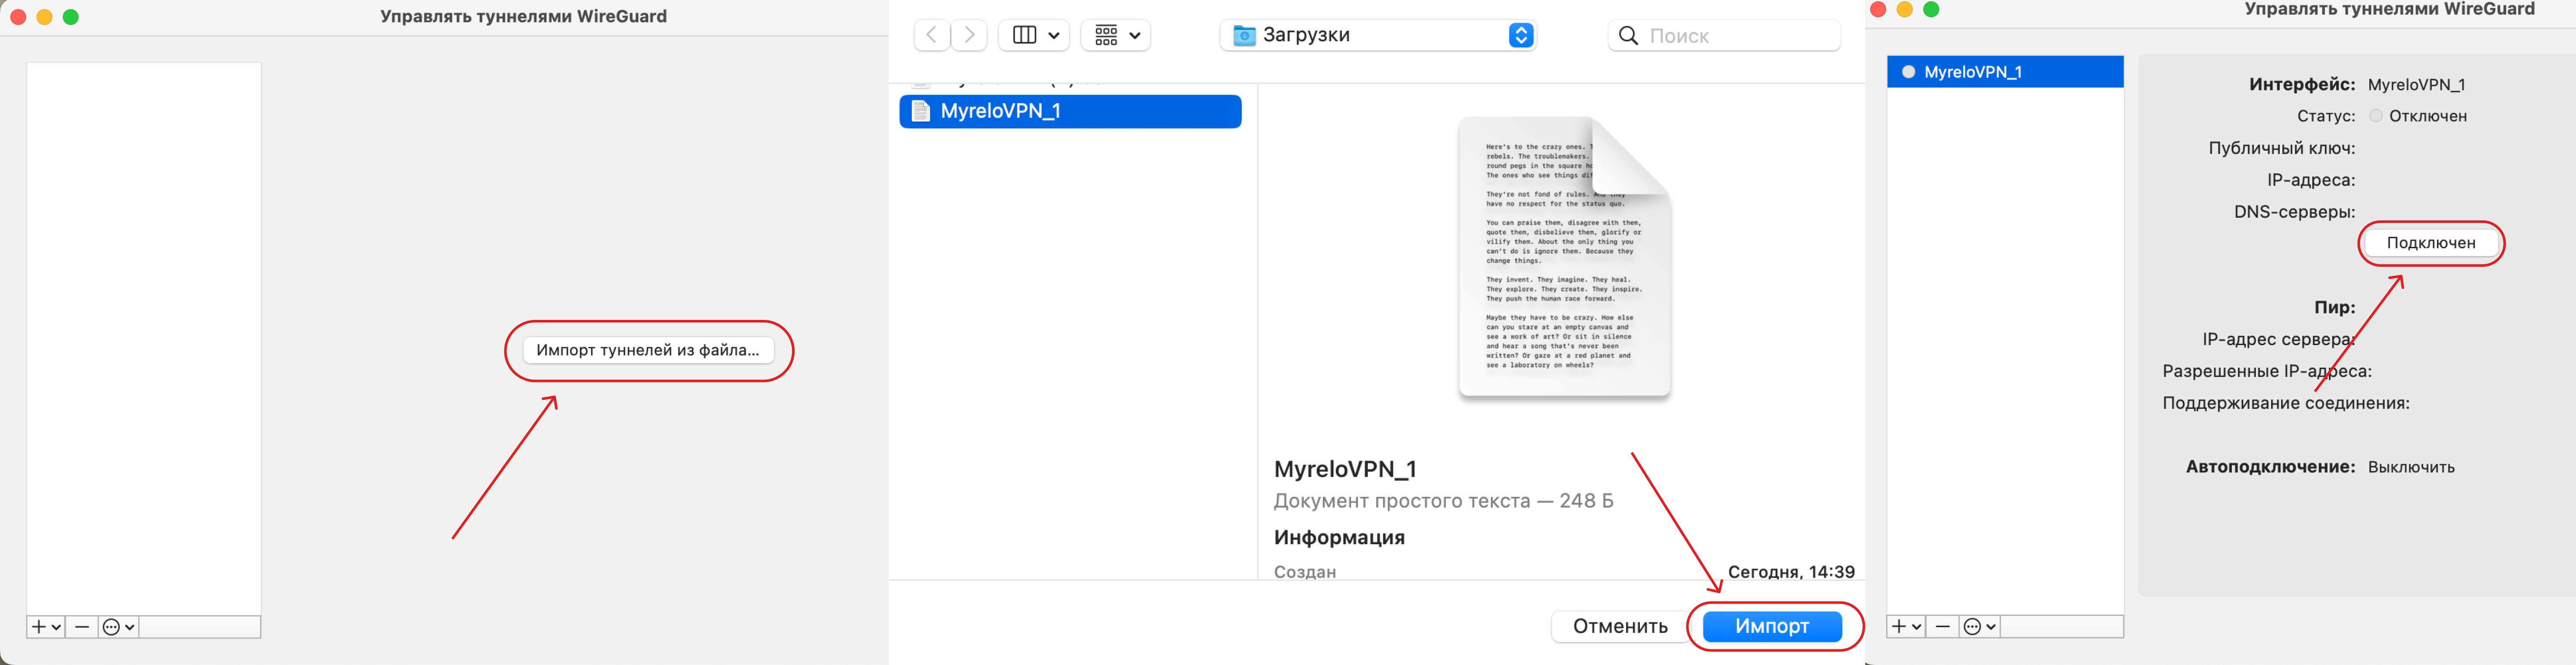Select the Отключен status radio indicator

coord(2376,116)
